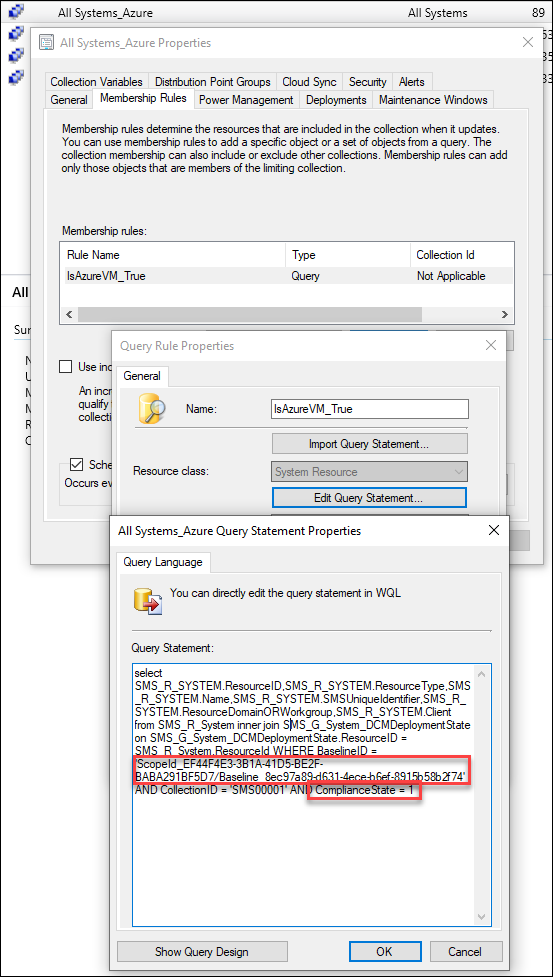Open the Distribution Point Groups tab
The image size is (553, 977).
tap(212, 82)
